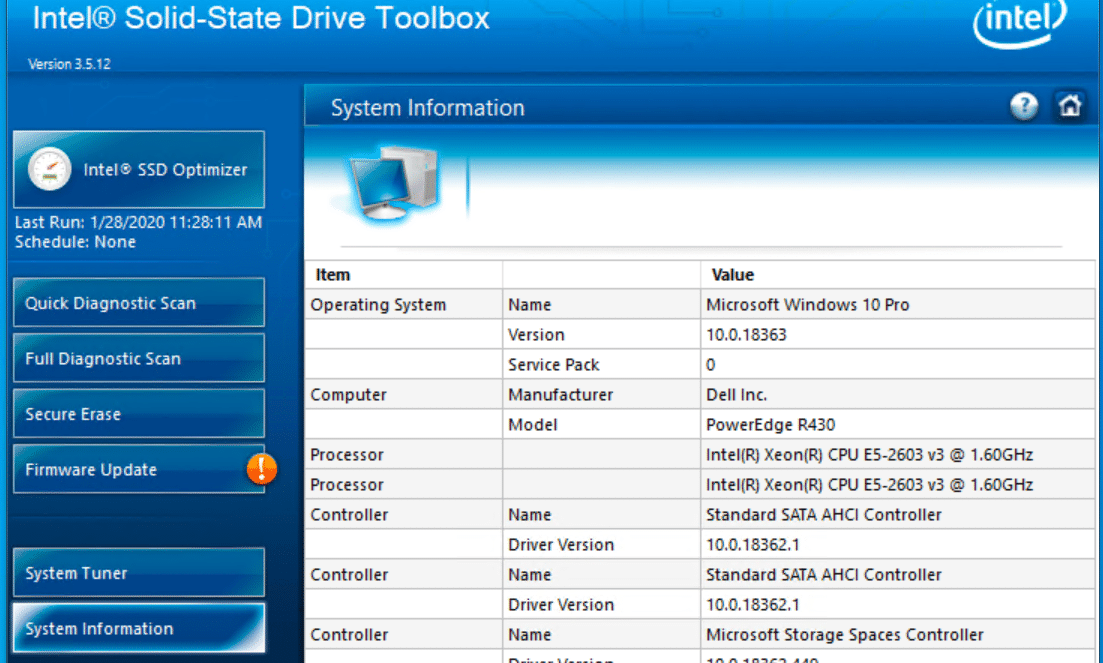Viewport: 1103px width, 663px height.
Task: Open the System Tuner
Action: pyautogui.click(x=139, y=573)
